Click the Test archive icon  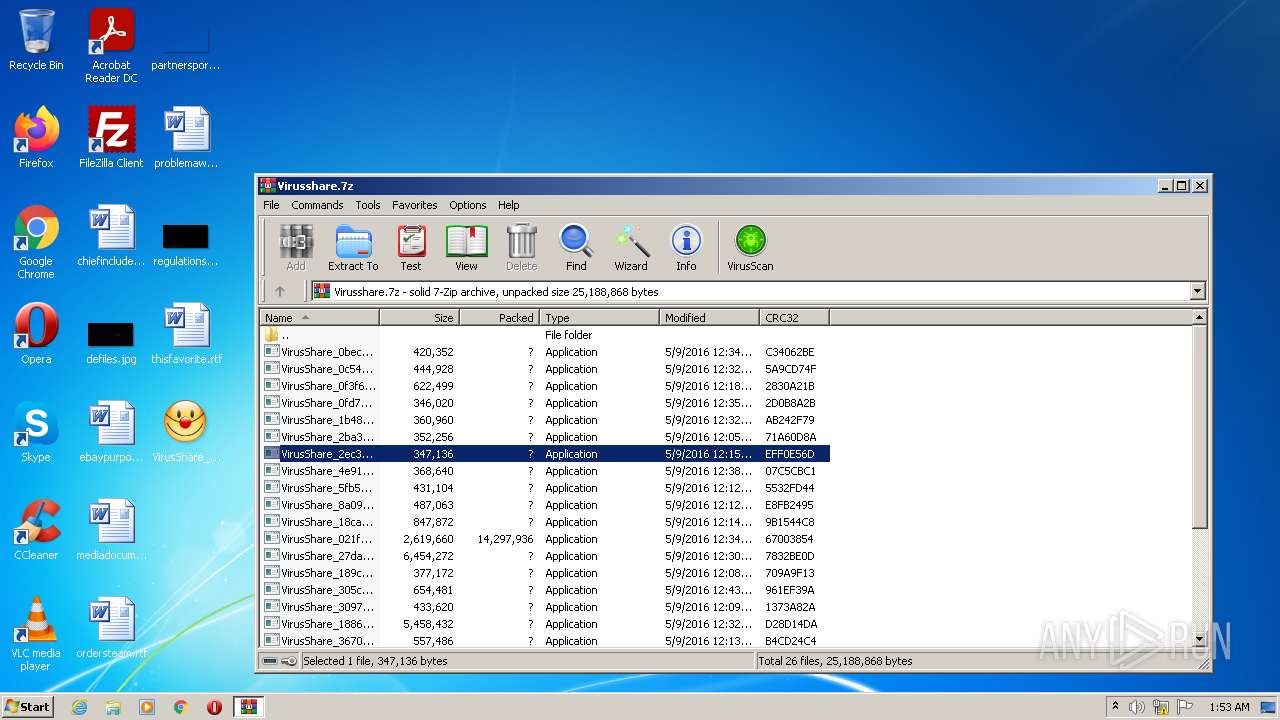[411, 247]
